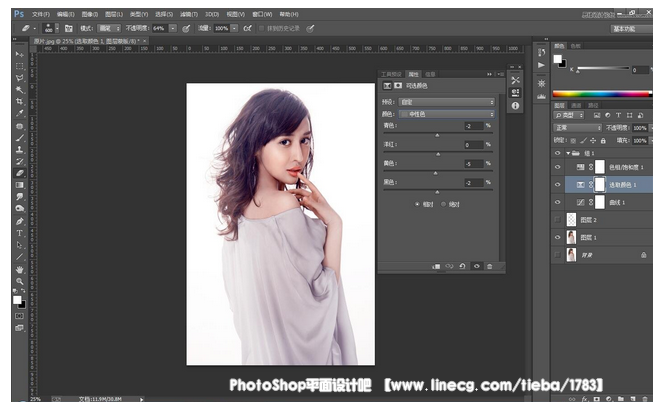This screenshot has height=402, width=653.
Task: Select the Crop tool
Action: click(x=20, y=101)
